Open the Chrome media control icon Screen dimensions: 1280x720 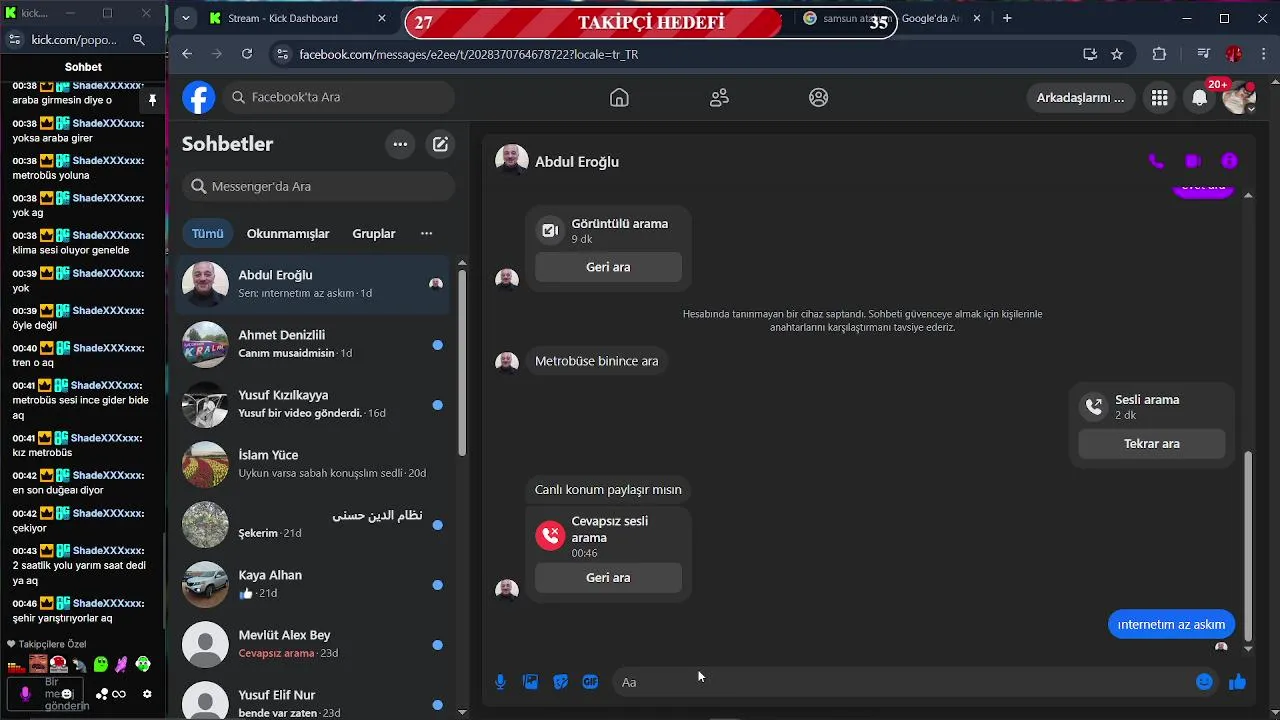pyautogui.click(x=1203, y=54)
